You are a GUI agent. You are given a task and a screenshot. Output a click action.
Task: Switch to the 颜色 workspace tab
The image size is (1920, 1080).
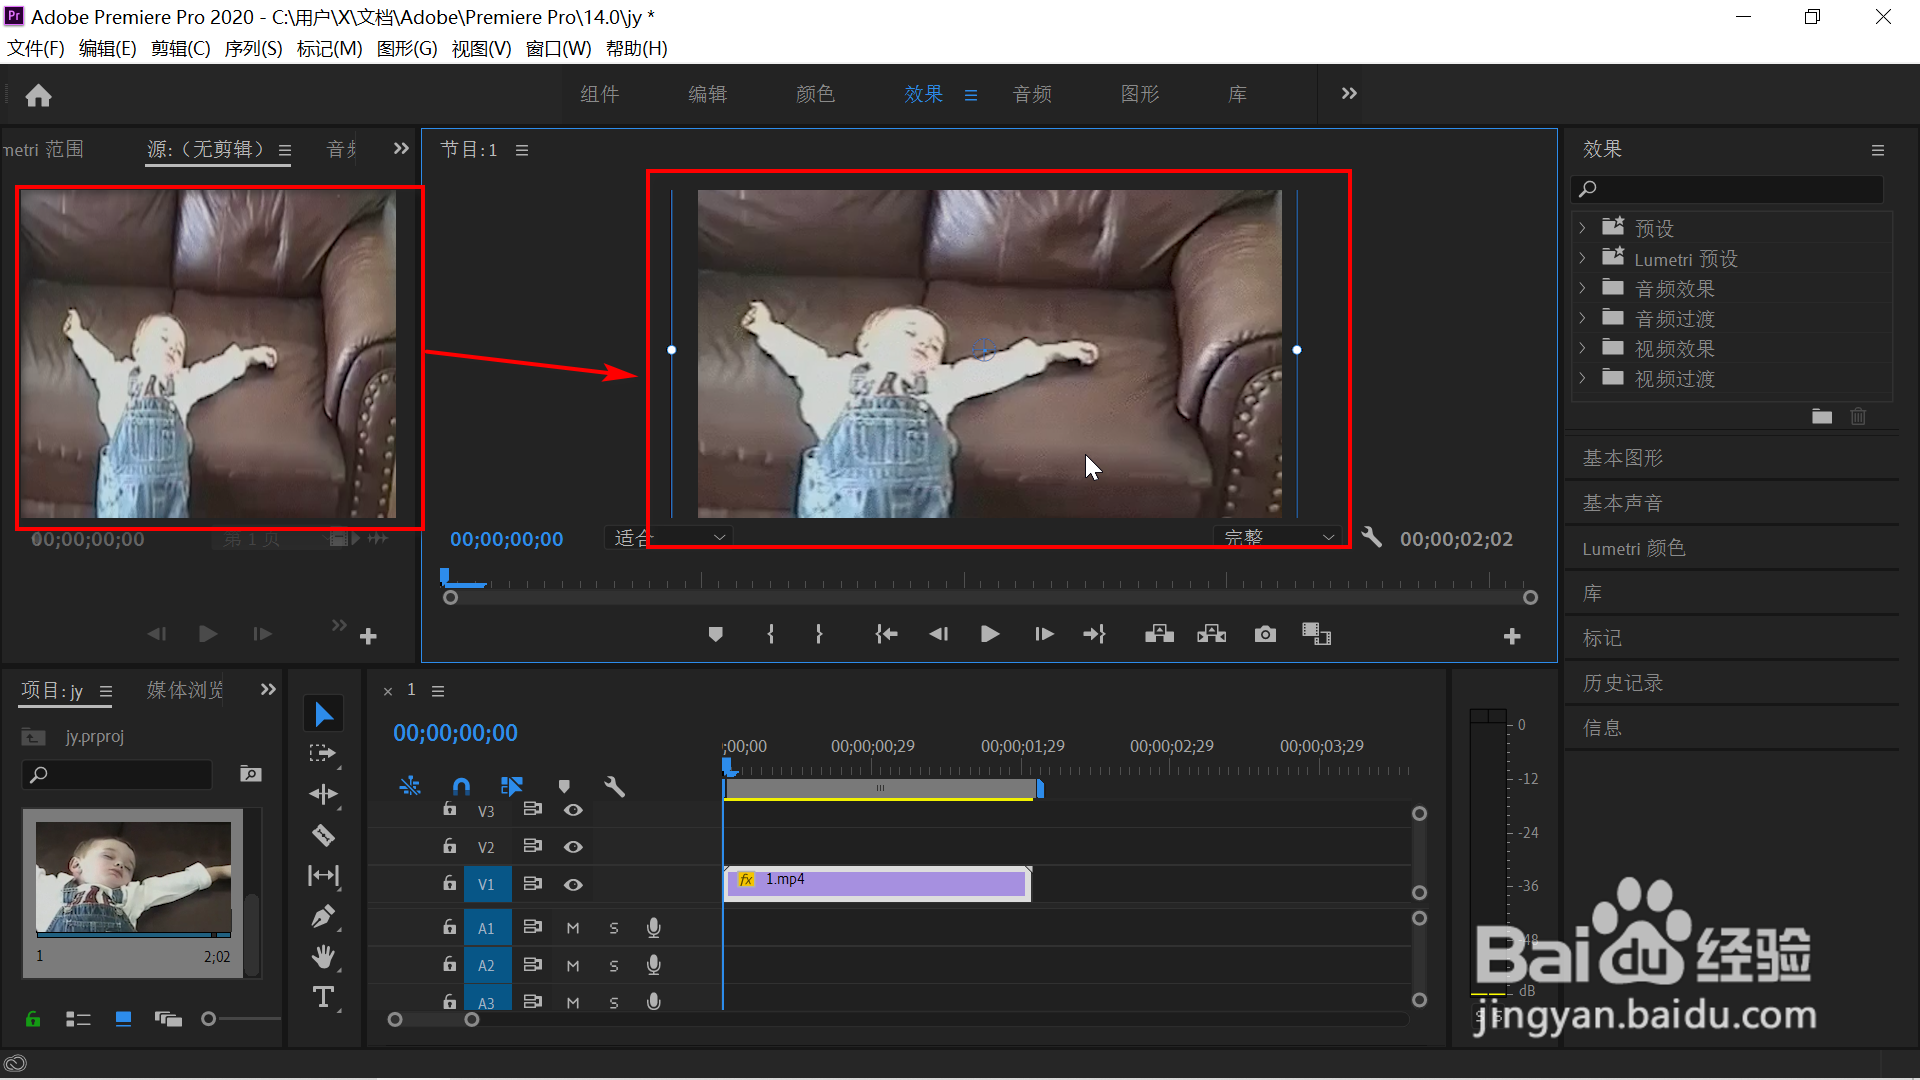tap(815, 94)
